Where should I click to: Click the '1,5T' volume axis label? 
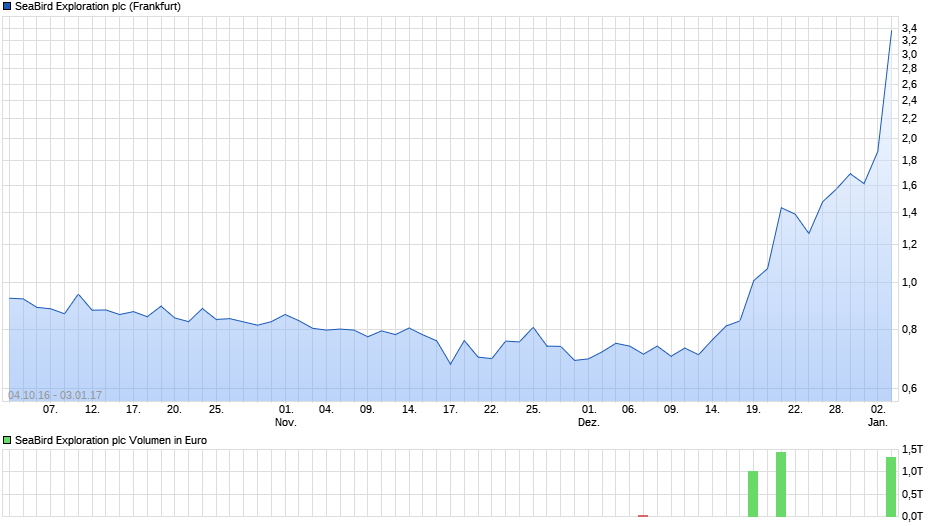[x=912, y=449]
